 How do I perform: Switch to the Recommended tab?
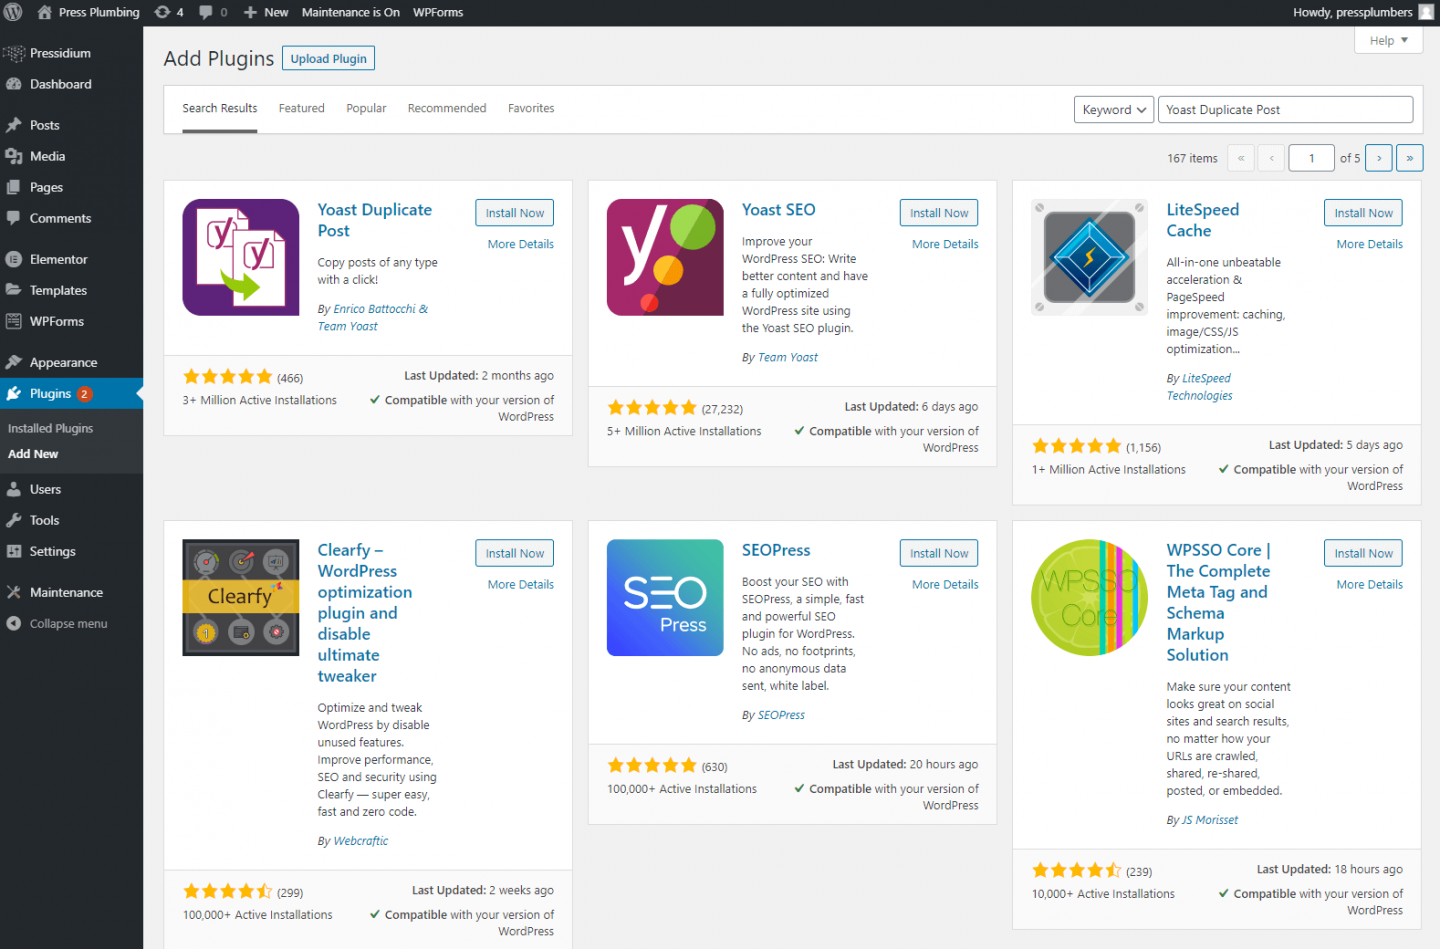coord(447,108)
